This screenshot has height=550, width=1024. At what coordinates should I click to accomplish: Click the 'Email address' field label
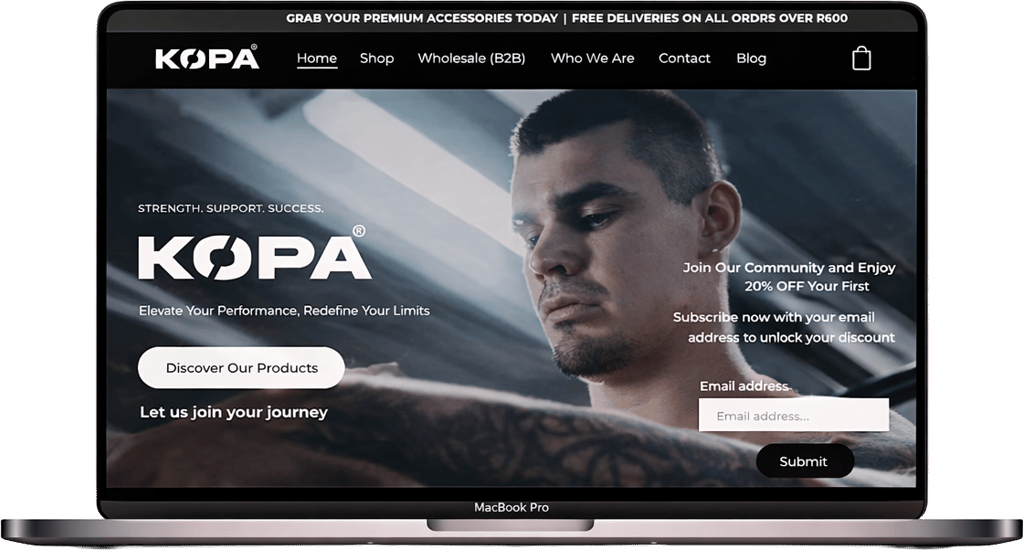(744, 386)
